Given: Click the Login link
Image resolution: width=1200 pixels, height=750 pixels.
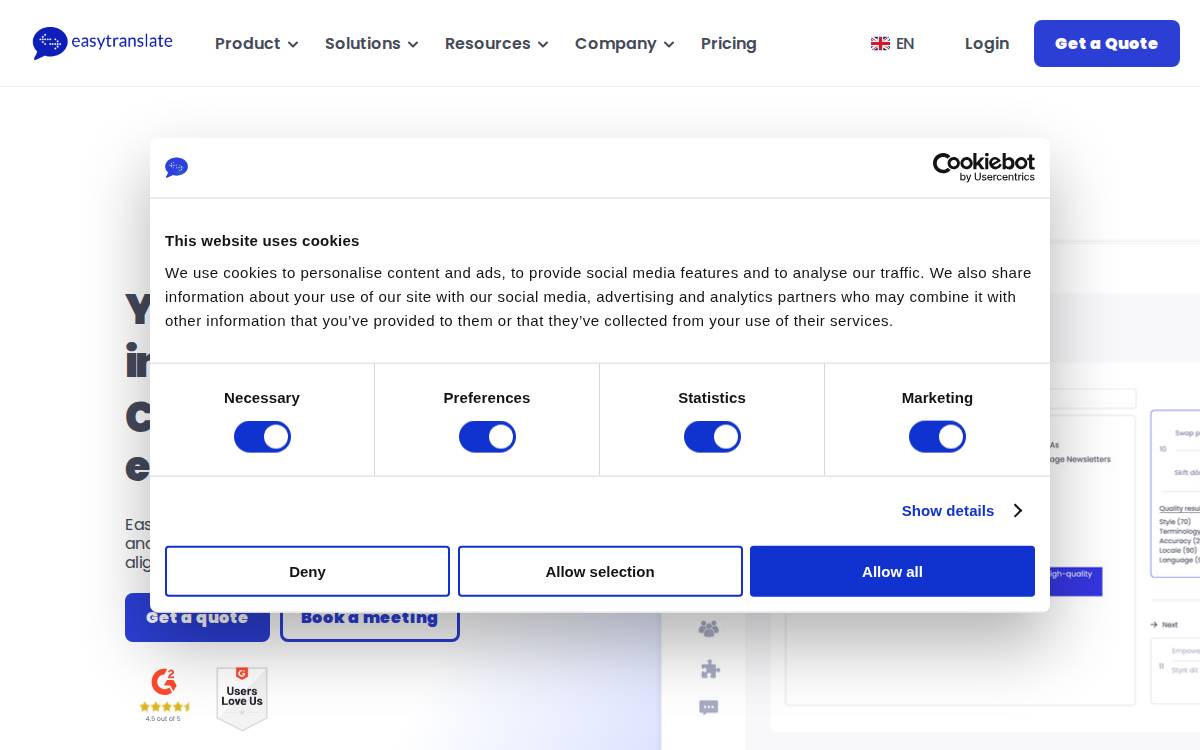Looking at the screenshot, I should click(x=987, y=44).
